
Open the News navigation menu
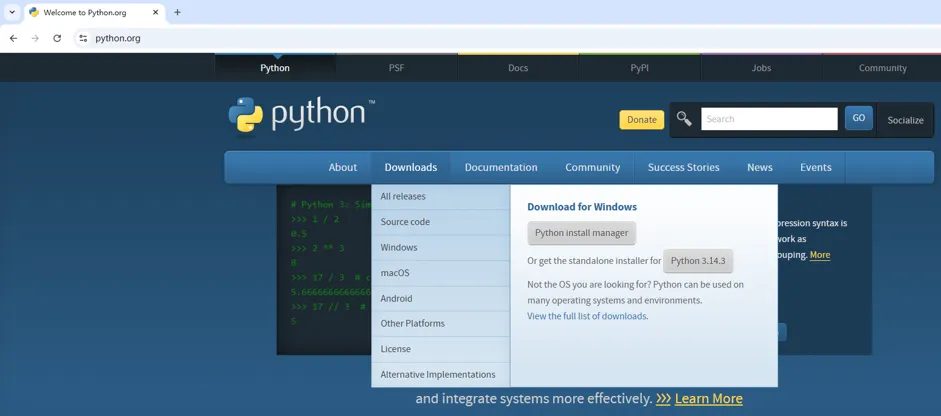[x=760, y=167]
